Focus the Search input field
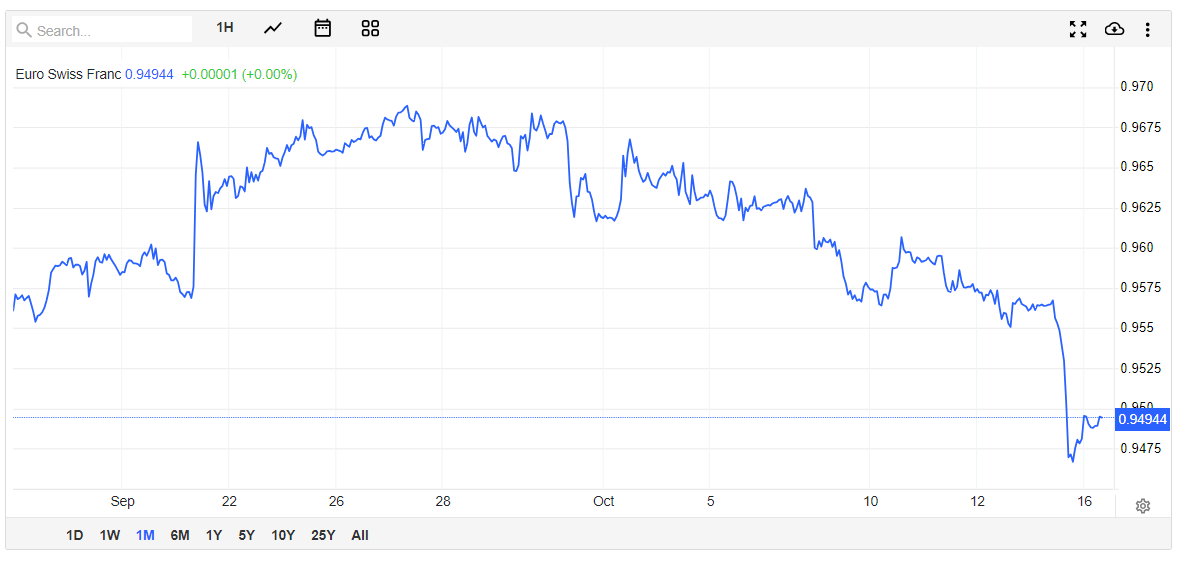This screenshot has width=1187, height=570. point(110,30)
